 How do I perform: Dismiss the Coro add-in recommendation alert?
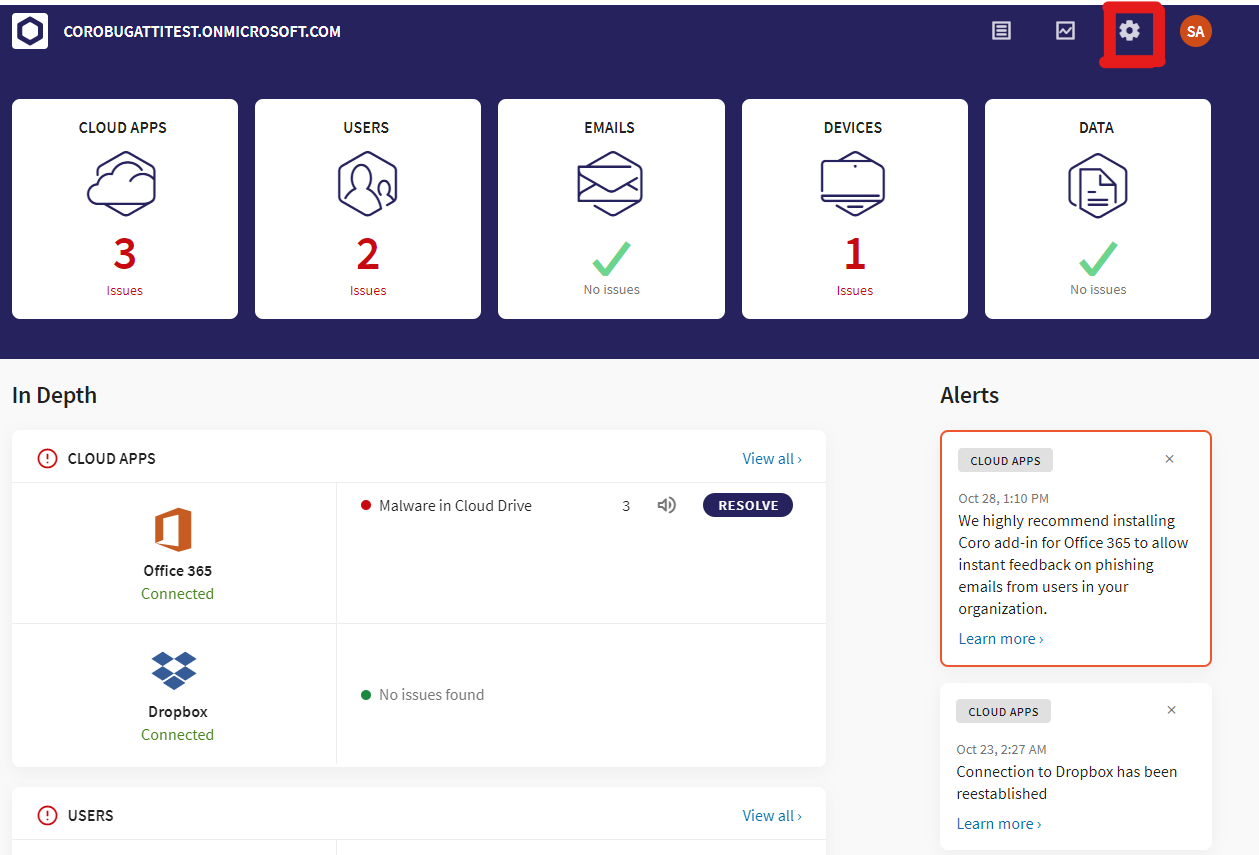[1170, 459]
